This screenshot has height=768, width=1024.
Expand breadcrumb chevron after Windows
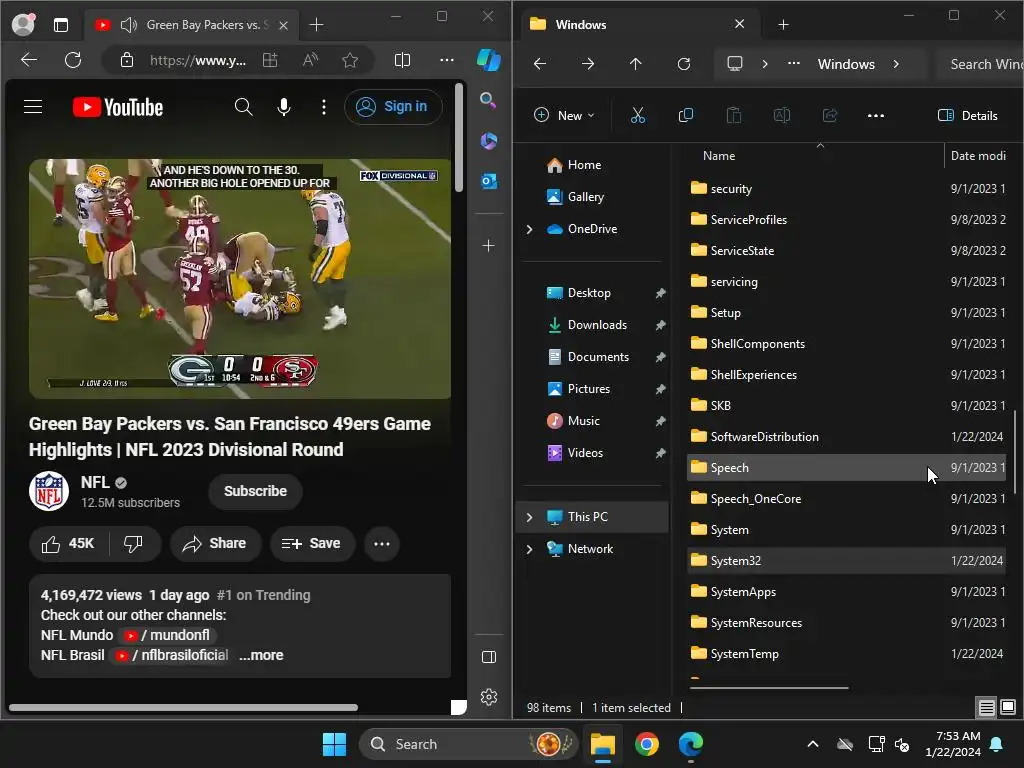coord(896,64)
